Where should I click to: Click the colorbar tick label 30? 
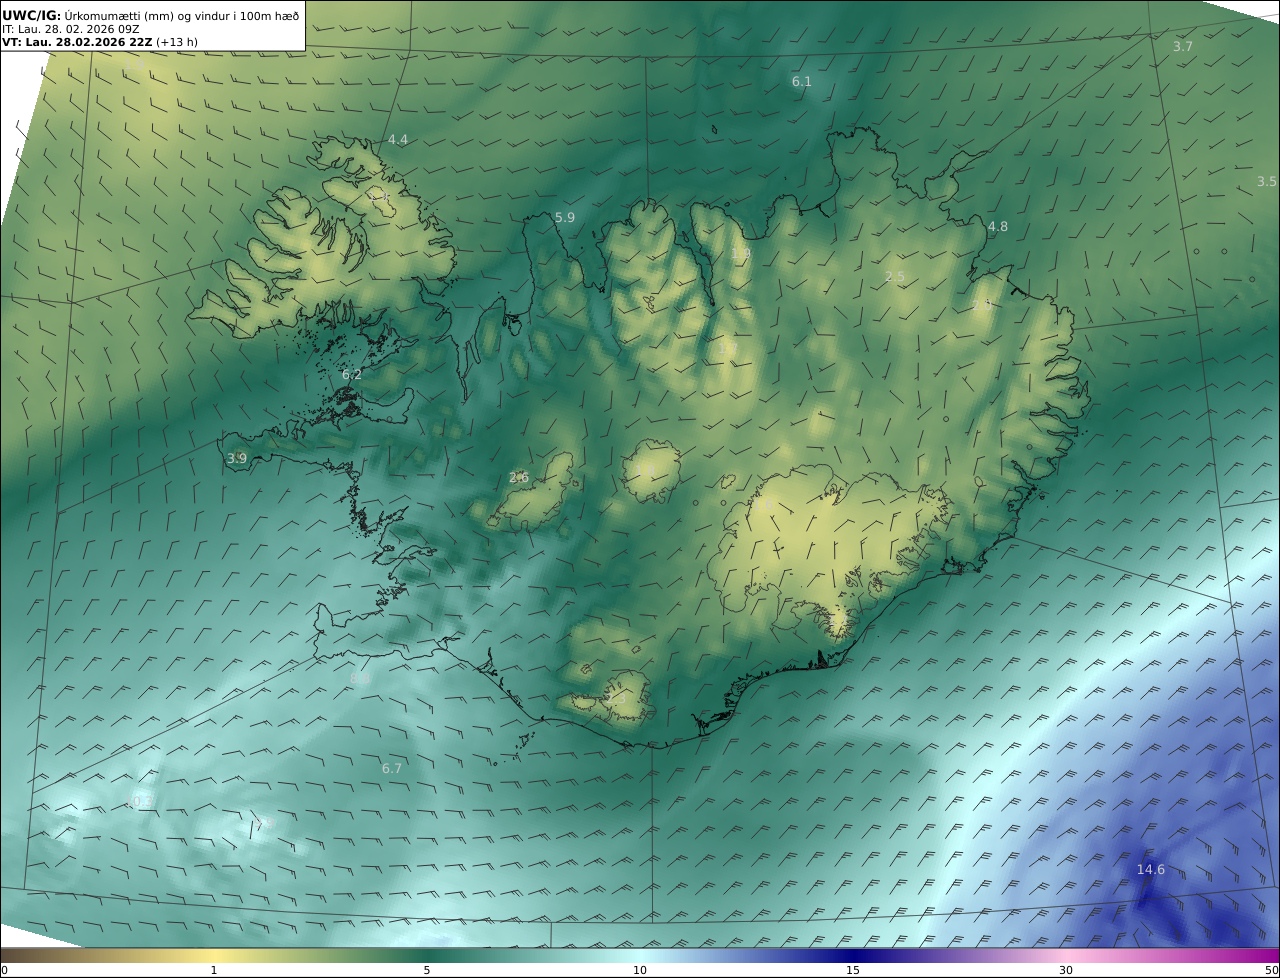click(x=1066, y=970)
